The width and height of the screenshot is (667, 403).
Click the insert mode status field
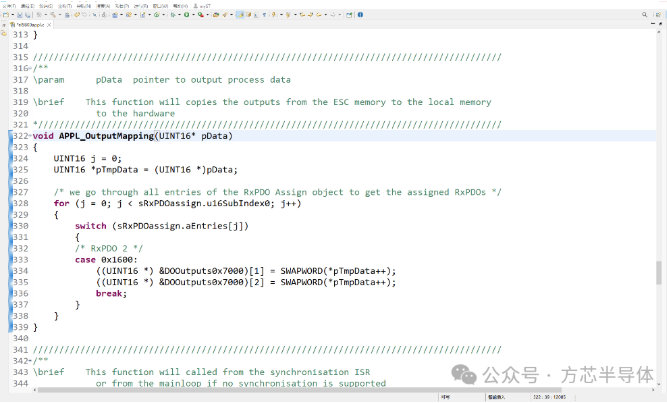pos(497,397)
